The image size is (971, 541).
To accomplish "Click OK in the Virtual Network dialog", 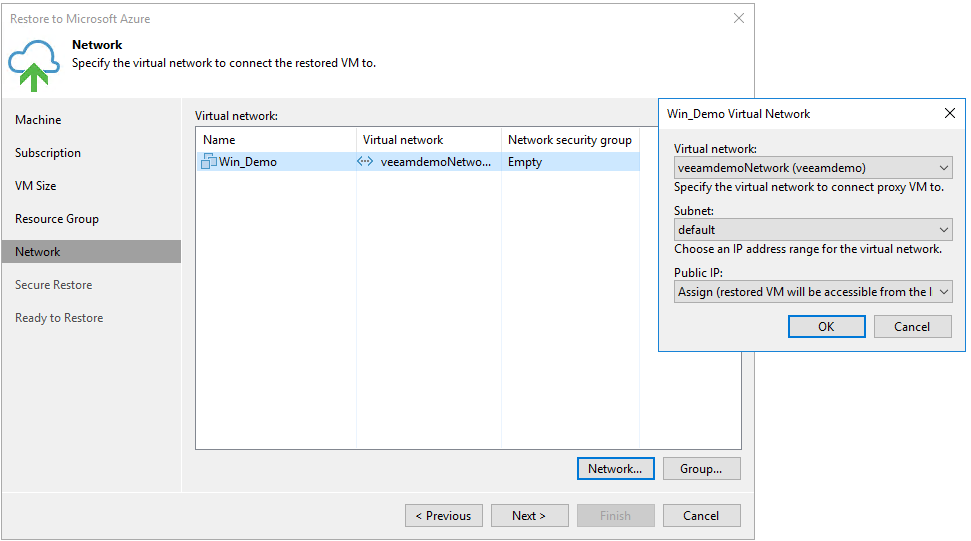I will tap(826, 327).
